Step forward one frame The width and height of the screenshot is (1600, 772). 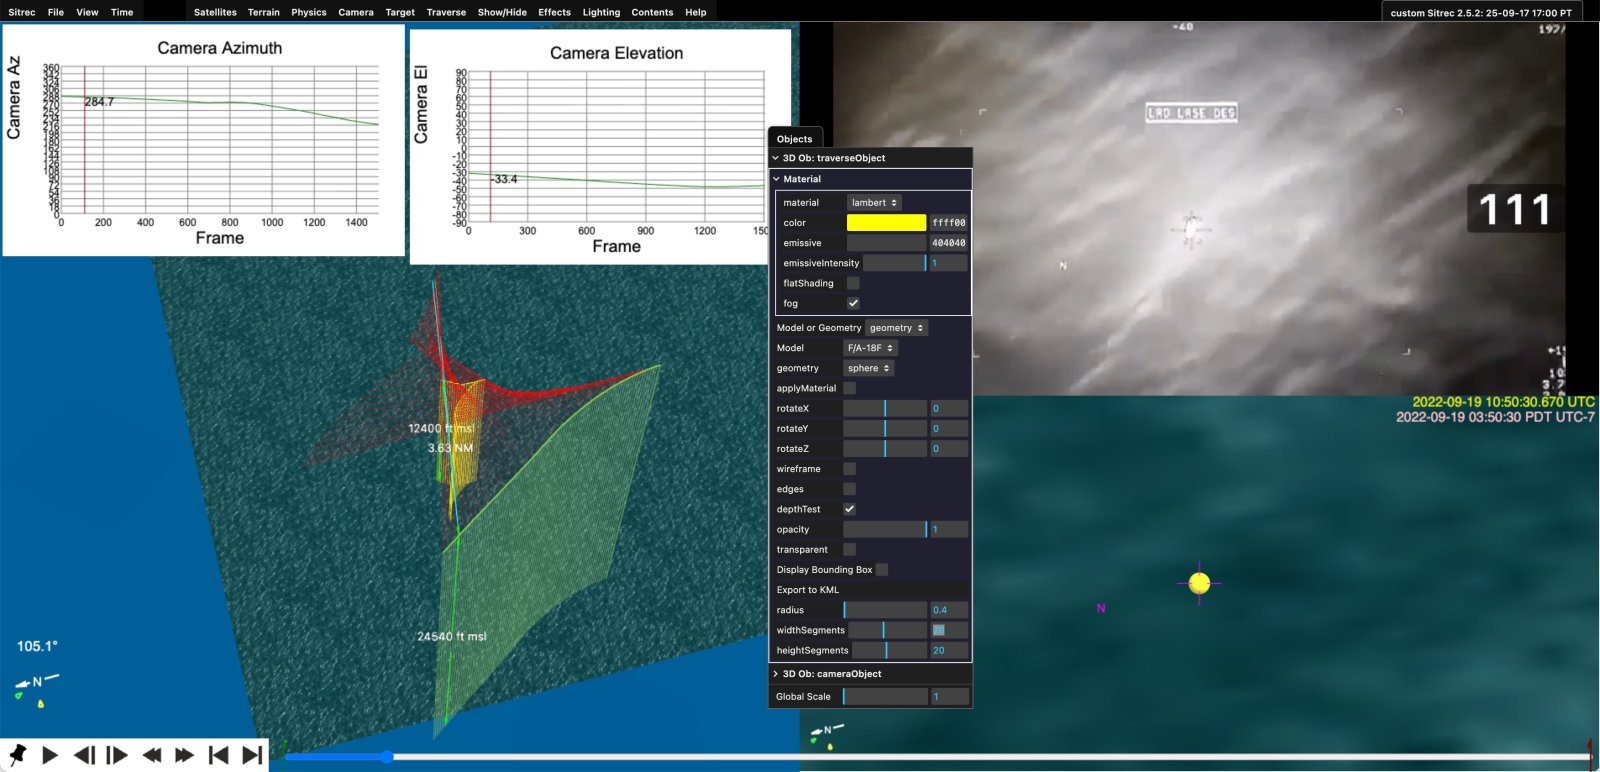coord(117,755)
